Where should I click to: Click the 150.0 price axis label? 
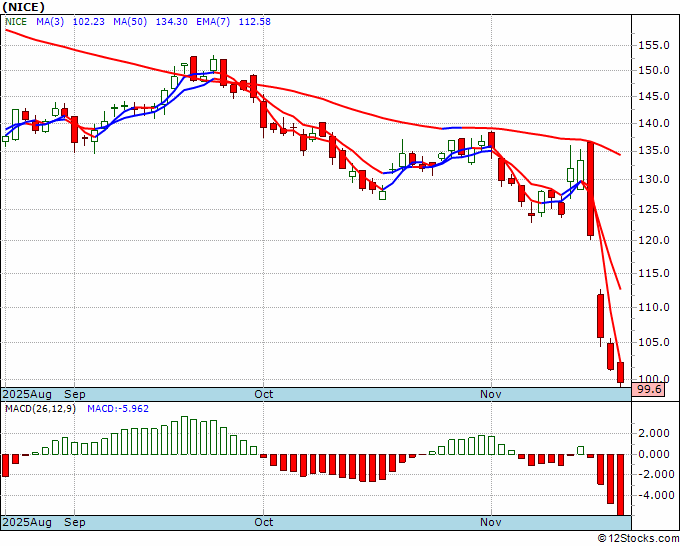[654, 70]
